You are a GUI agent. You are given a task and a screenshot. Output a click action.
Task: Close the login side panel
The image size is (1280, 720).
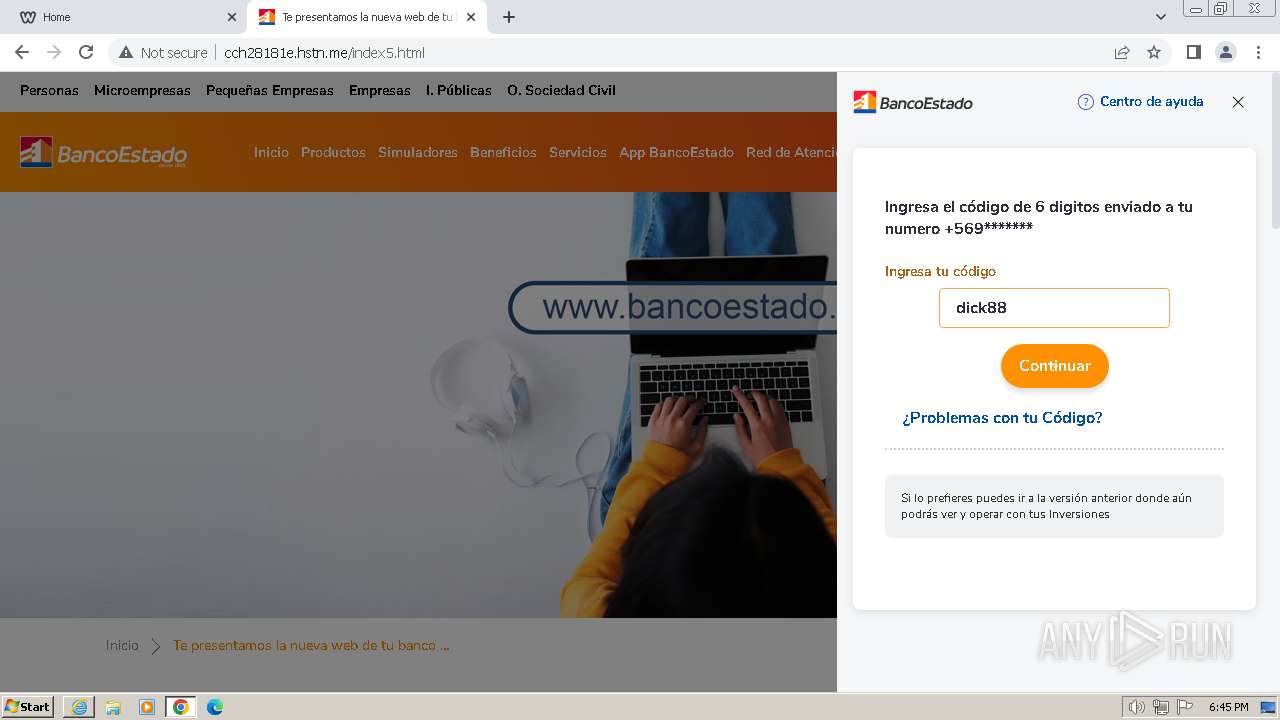[1238, 102]
